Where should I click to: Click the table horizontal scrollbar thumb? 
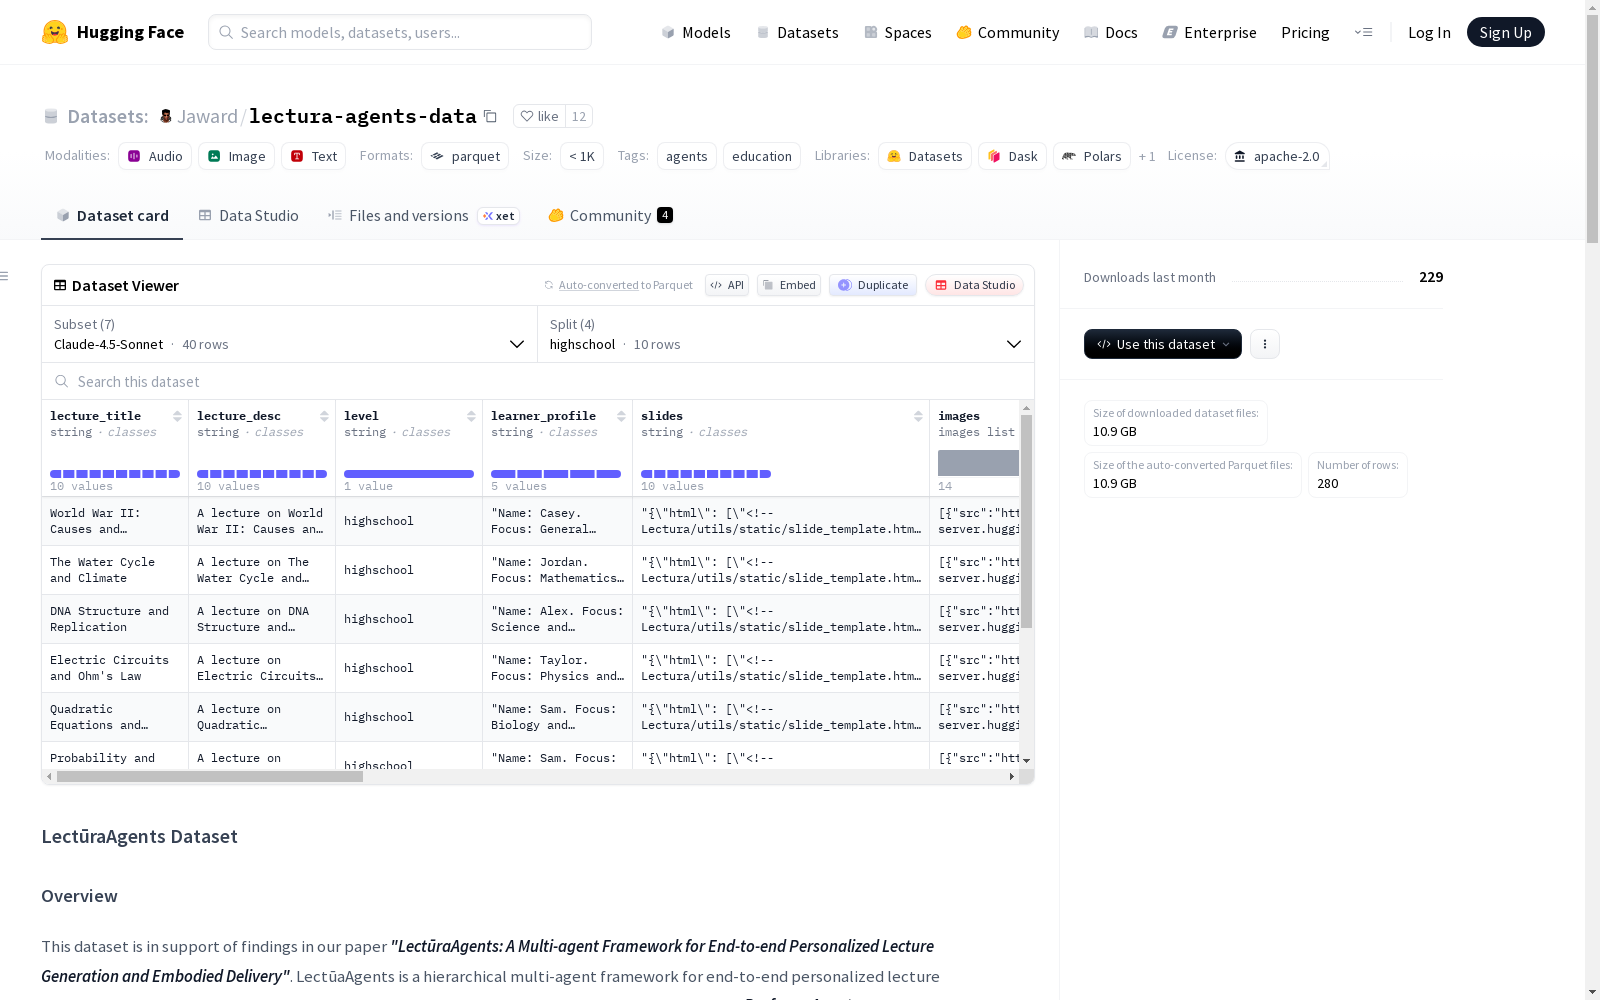(210, 776)
